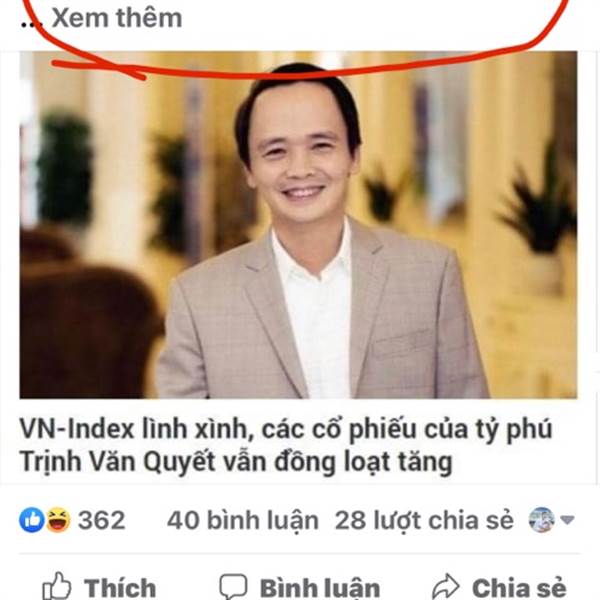The width and height of the screenshot is (600, 600).
Task: Click the Haha laughing reaction icon
Action: click(x=59, y=520)
